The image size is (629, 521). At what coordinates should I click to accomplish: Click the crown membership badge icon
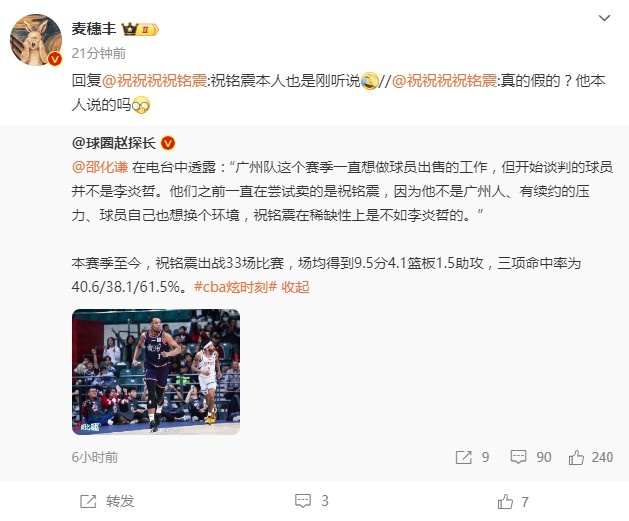point(140,29)
